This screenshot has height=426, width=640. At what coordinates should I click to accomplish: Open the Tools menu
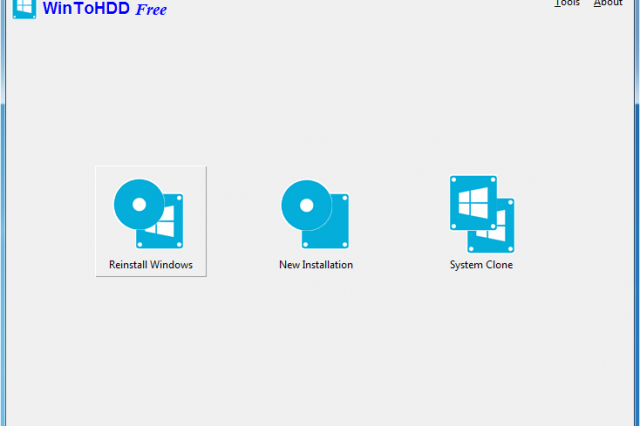[567, 4]
